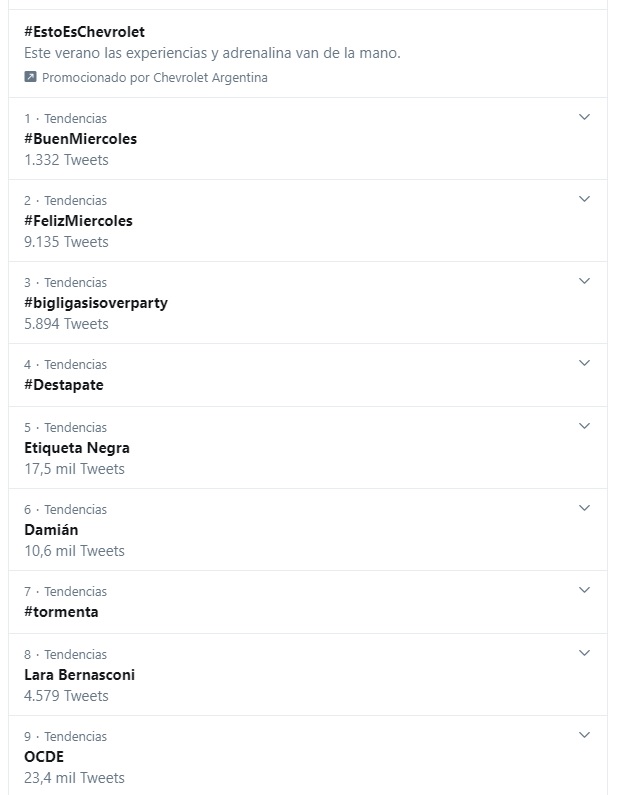Expand the OCDE trend options chevron
The image size is (620, 795).
(585, 736)
